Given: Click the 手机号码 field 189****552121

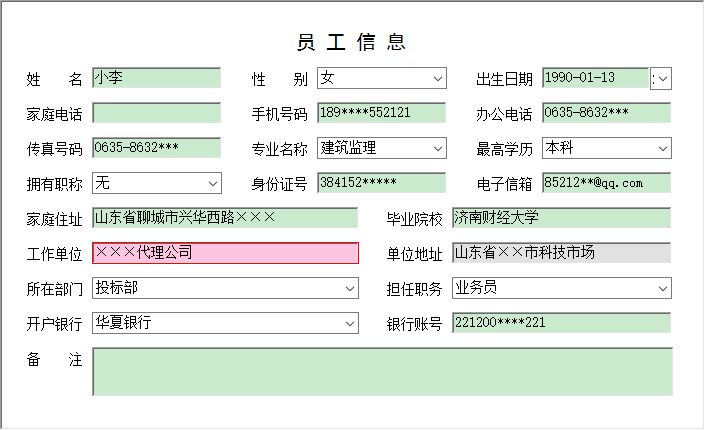Looking at the screenshot, I should (x=381, y=113).
